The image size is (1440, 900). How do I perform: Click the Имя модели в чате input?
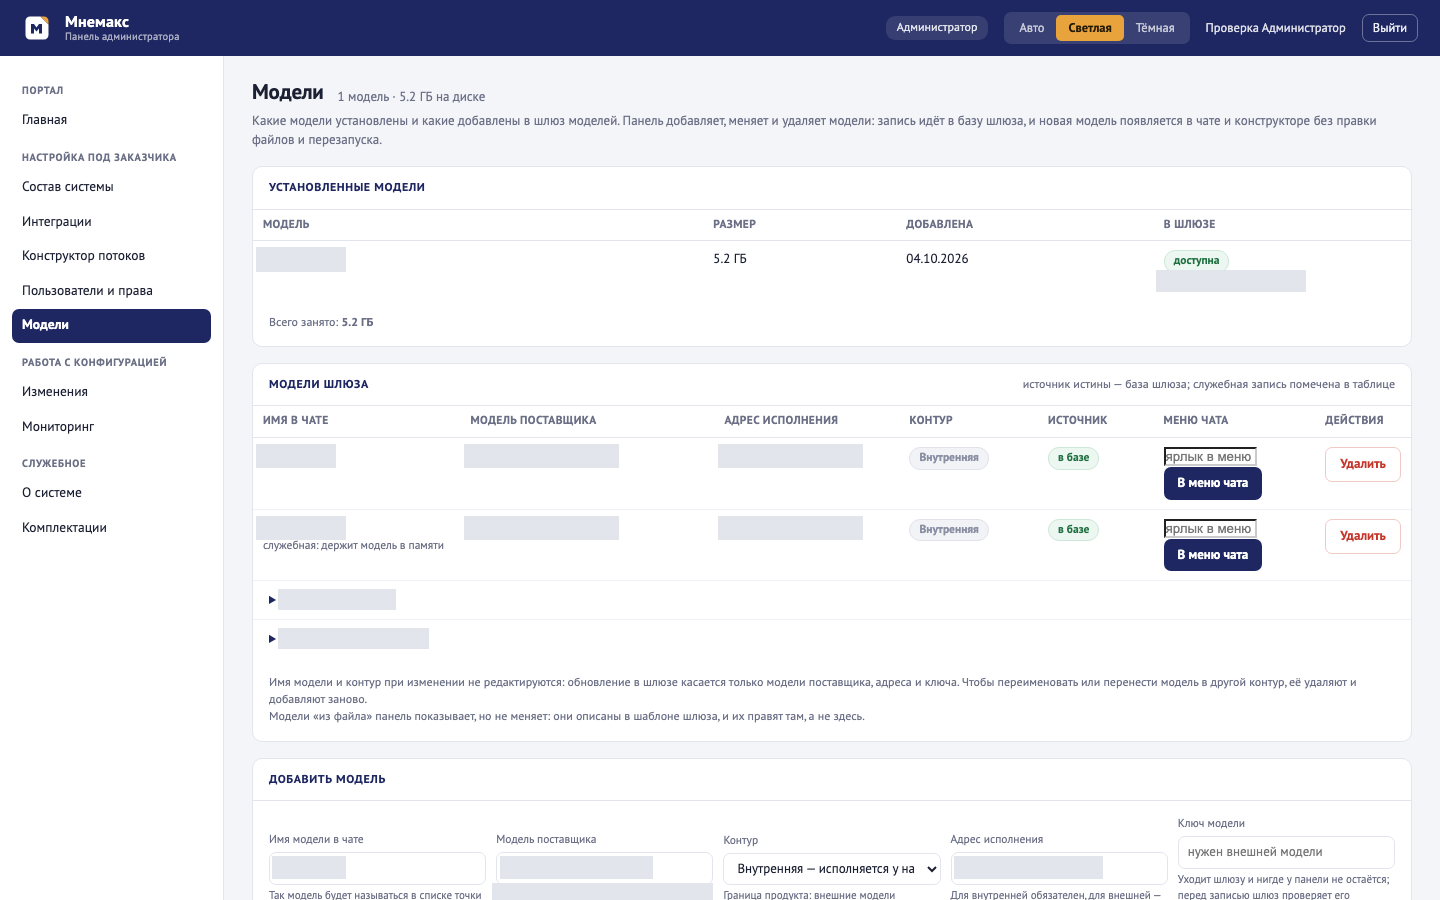(x=377, y=868)
